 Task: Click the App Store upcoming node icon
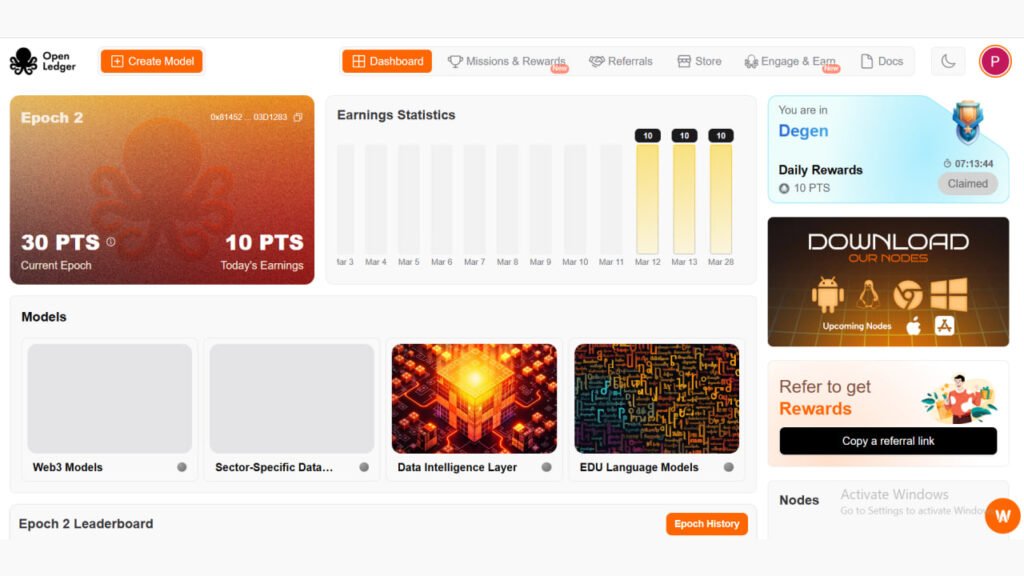(x=944, y=325)
